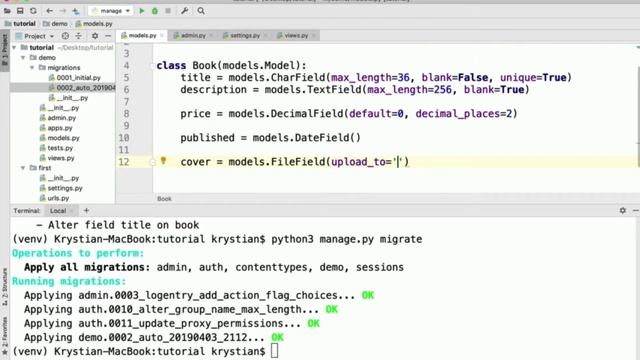This screenshot has width=640, height=360.
Task: Collapse the tutorial root folder
Action: click(x=14, y=47)
